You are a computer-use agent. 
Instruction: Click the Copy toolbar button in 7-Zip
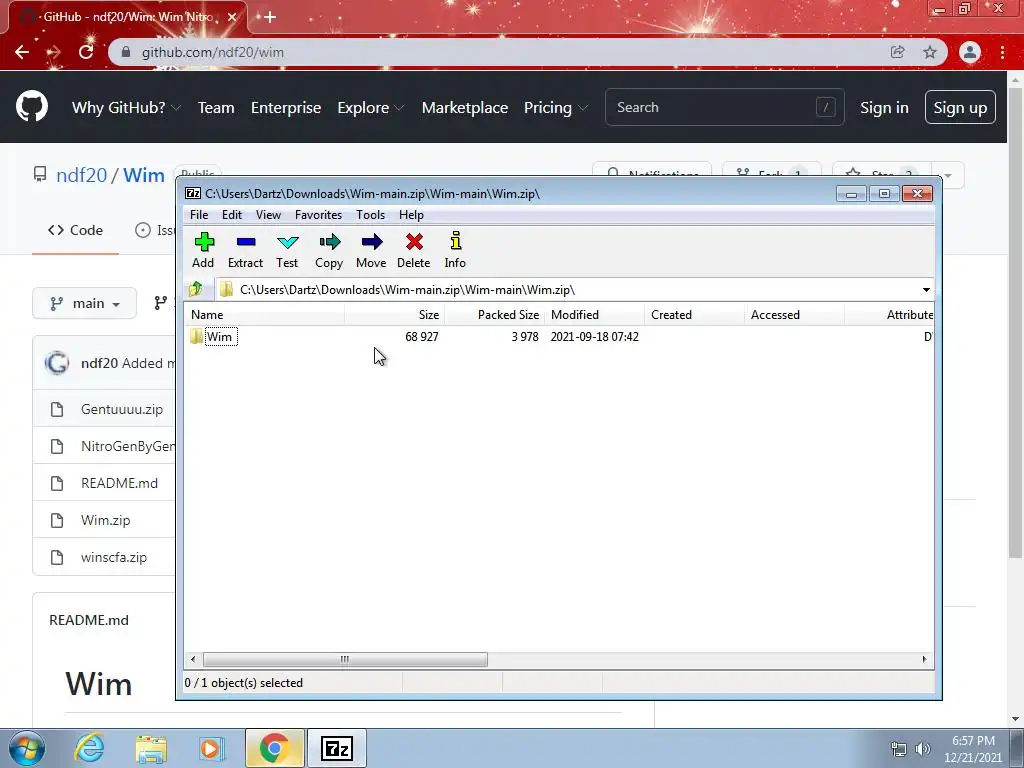pyautogui.click(x=329, y=250)
